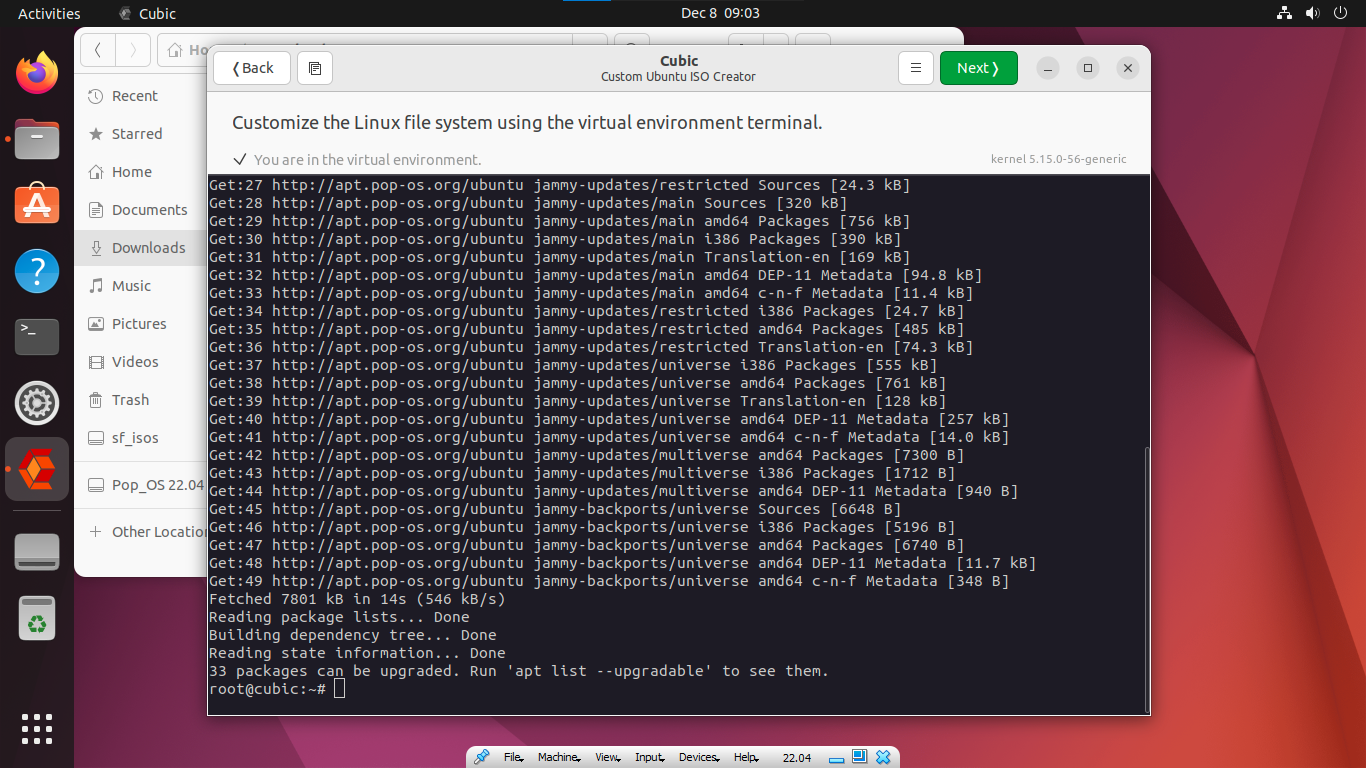Open Music in the Files sidebar
This screenshot has width=1366, height=768.
click(131, 286)
